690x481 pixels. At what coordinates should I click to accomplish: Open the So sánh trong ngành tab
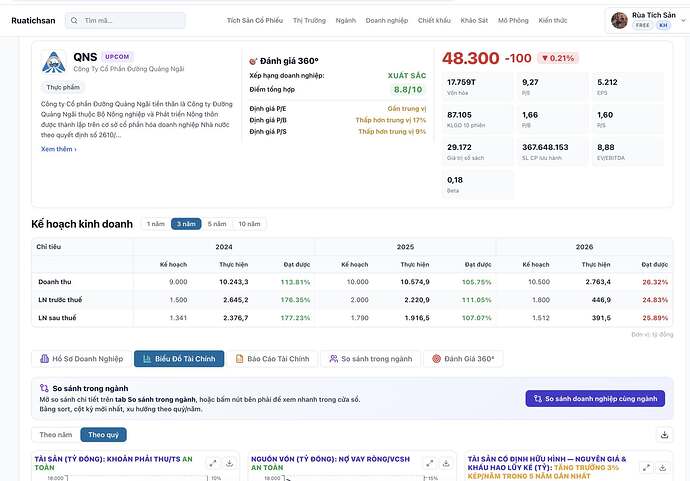(371, 359)
